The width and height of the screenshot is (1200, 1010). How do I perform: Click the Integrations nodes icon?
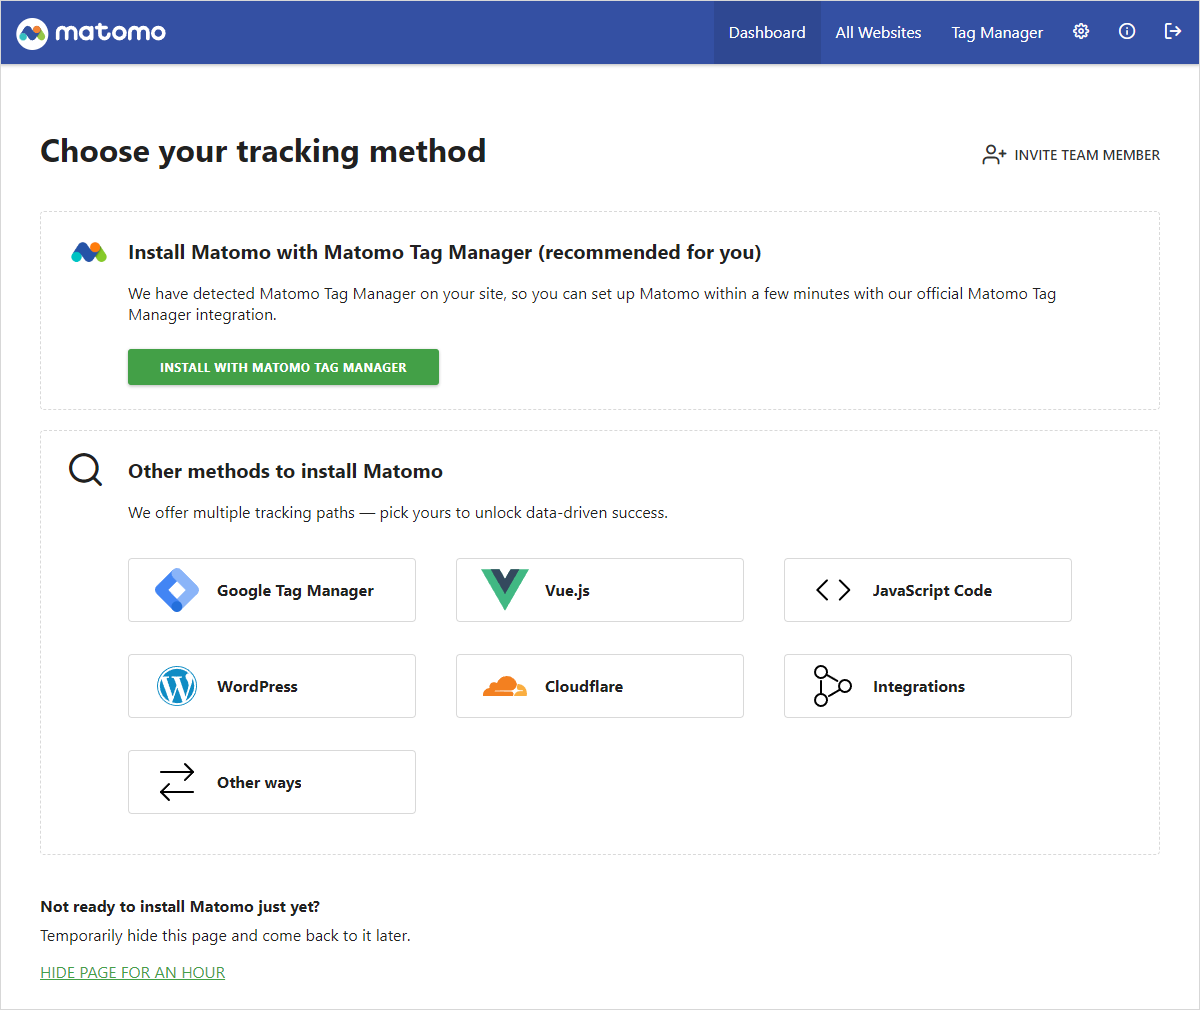832,686
